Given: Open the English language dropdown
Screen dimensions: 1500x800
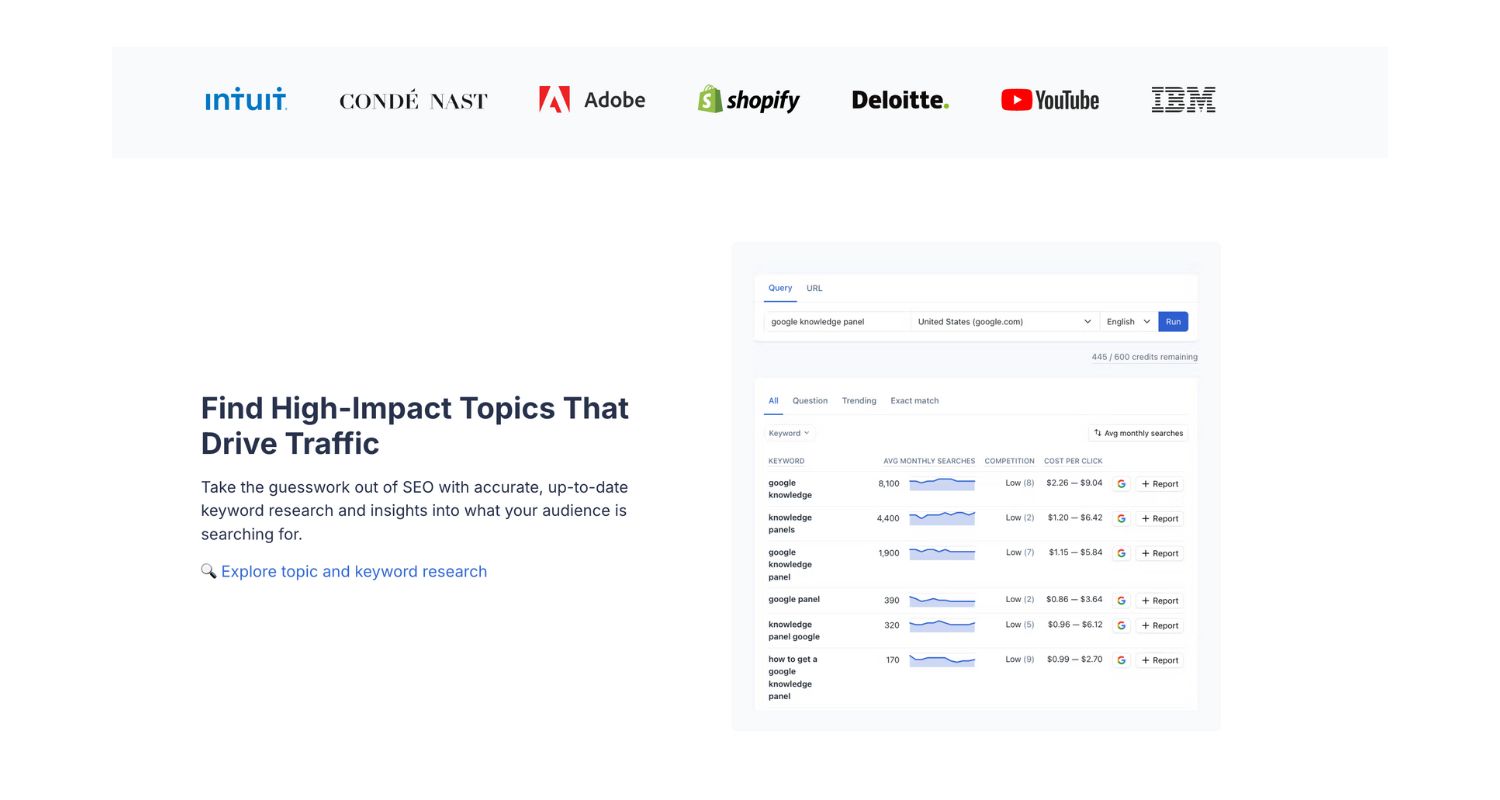Looking at the screenshot, I should pyautogui.click(x=1128, y=322).
